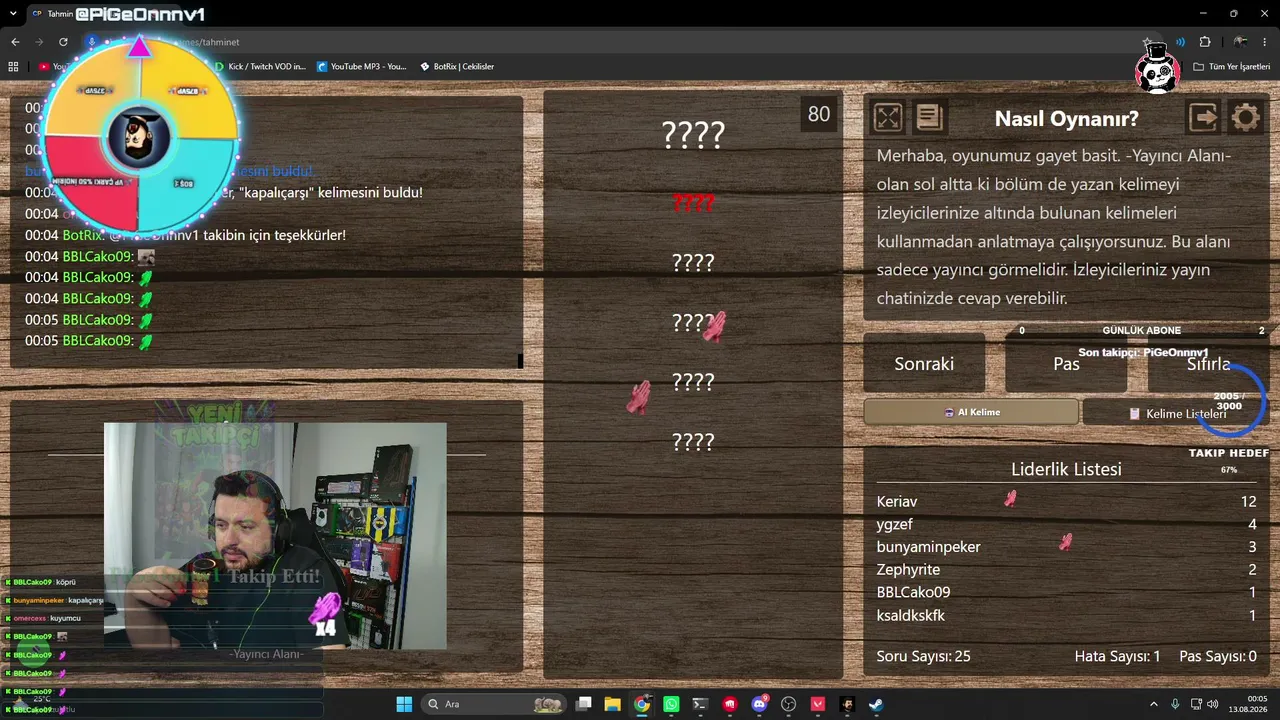This screenshot has height=720, width=1280.
Task: Open the BotRix | Celolisler bookmark
Action: (x=457, y=66)
